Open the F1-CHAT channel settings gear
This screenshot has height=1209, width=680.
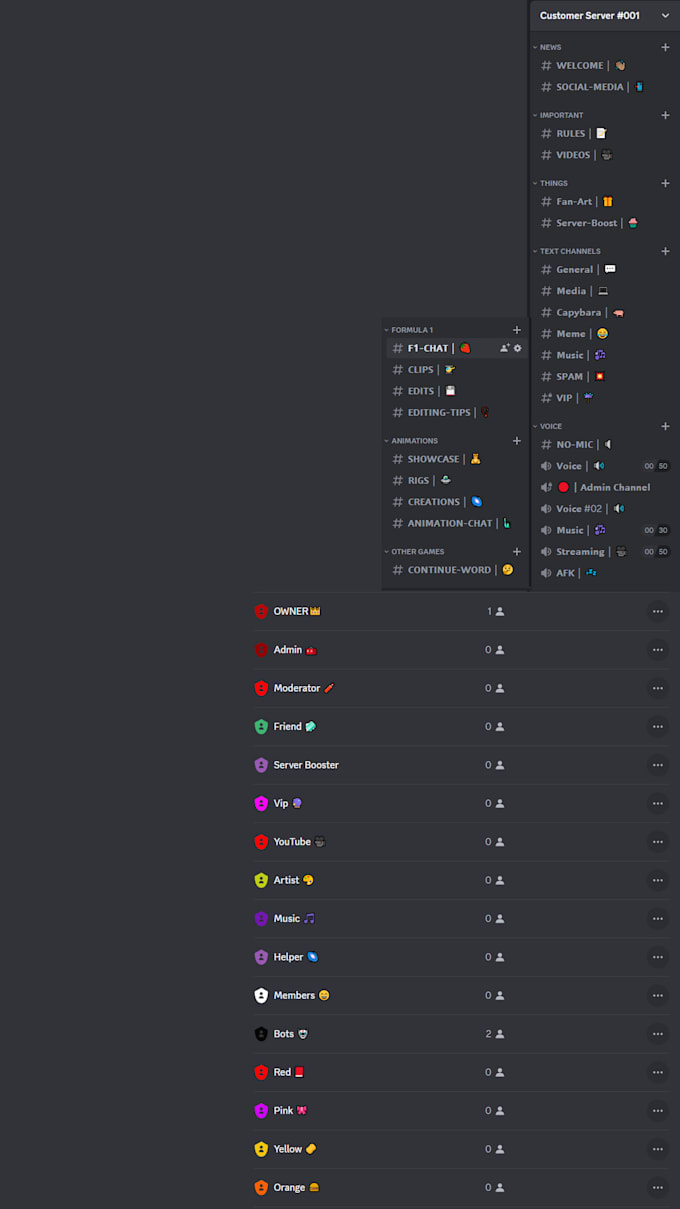[x=518, y=348]
